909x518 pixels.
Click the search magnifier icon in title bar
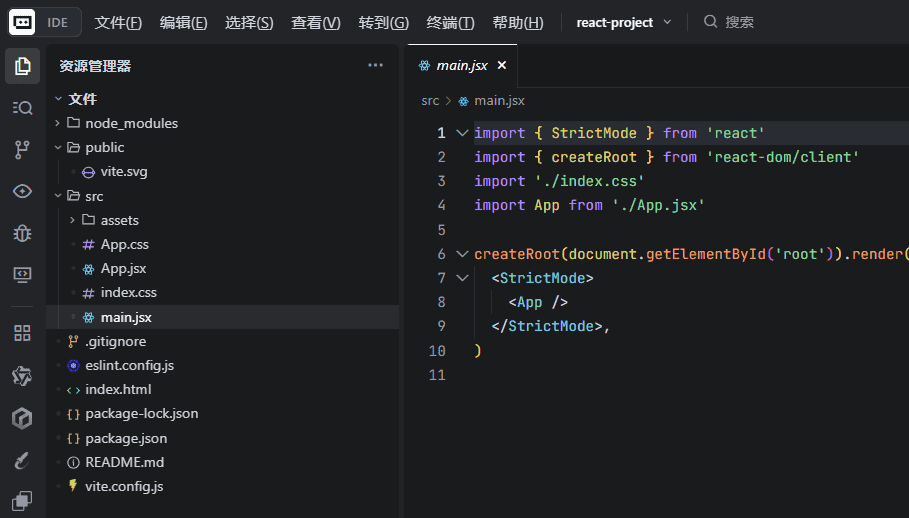710,22
